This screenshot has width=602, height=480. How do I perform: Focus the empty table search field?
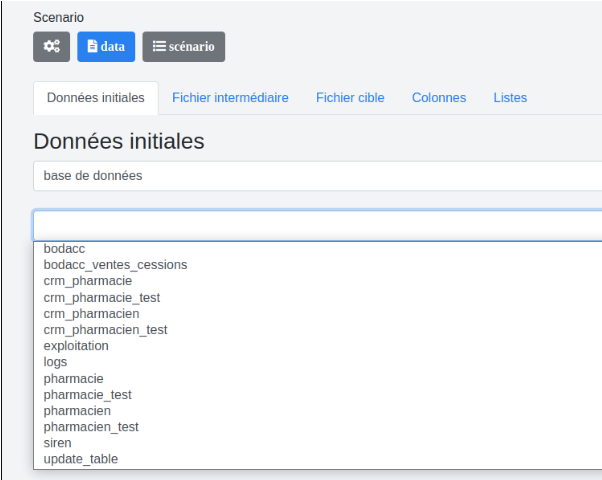pyautogui.click(x=317, y=225)
